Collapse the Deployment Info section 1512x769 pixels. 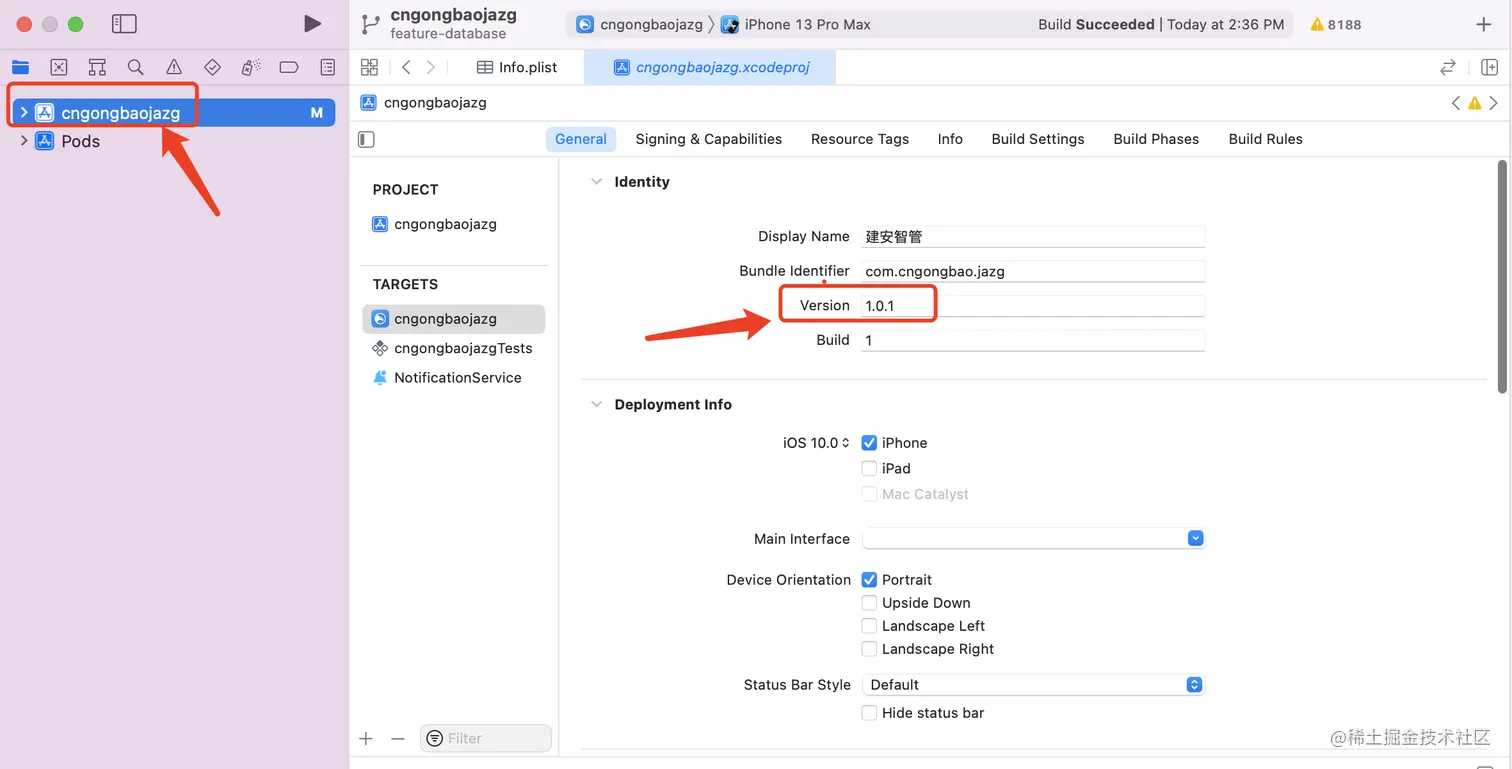coord(597,404)
